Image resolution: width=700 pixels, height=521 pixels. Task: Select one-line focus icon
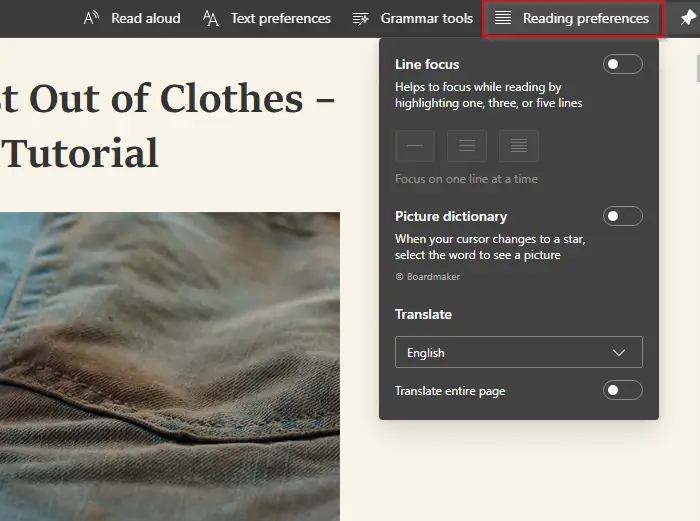(415, 146)
